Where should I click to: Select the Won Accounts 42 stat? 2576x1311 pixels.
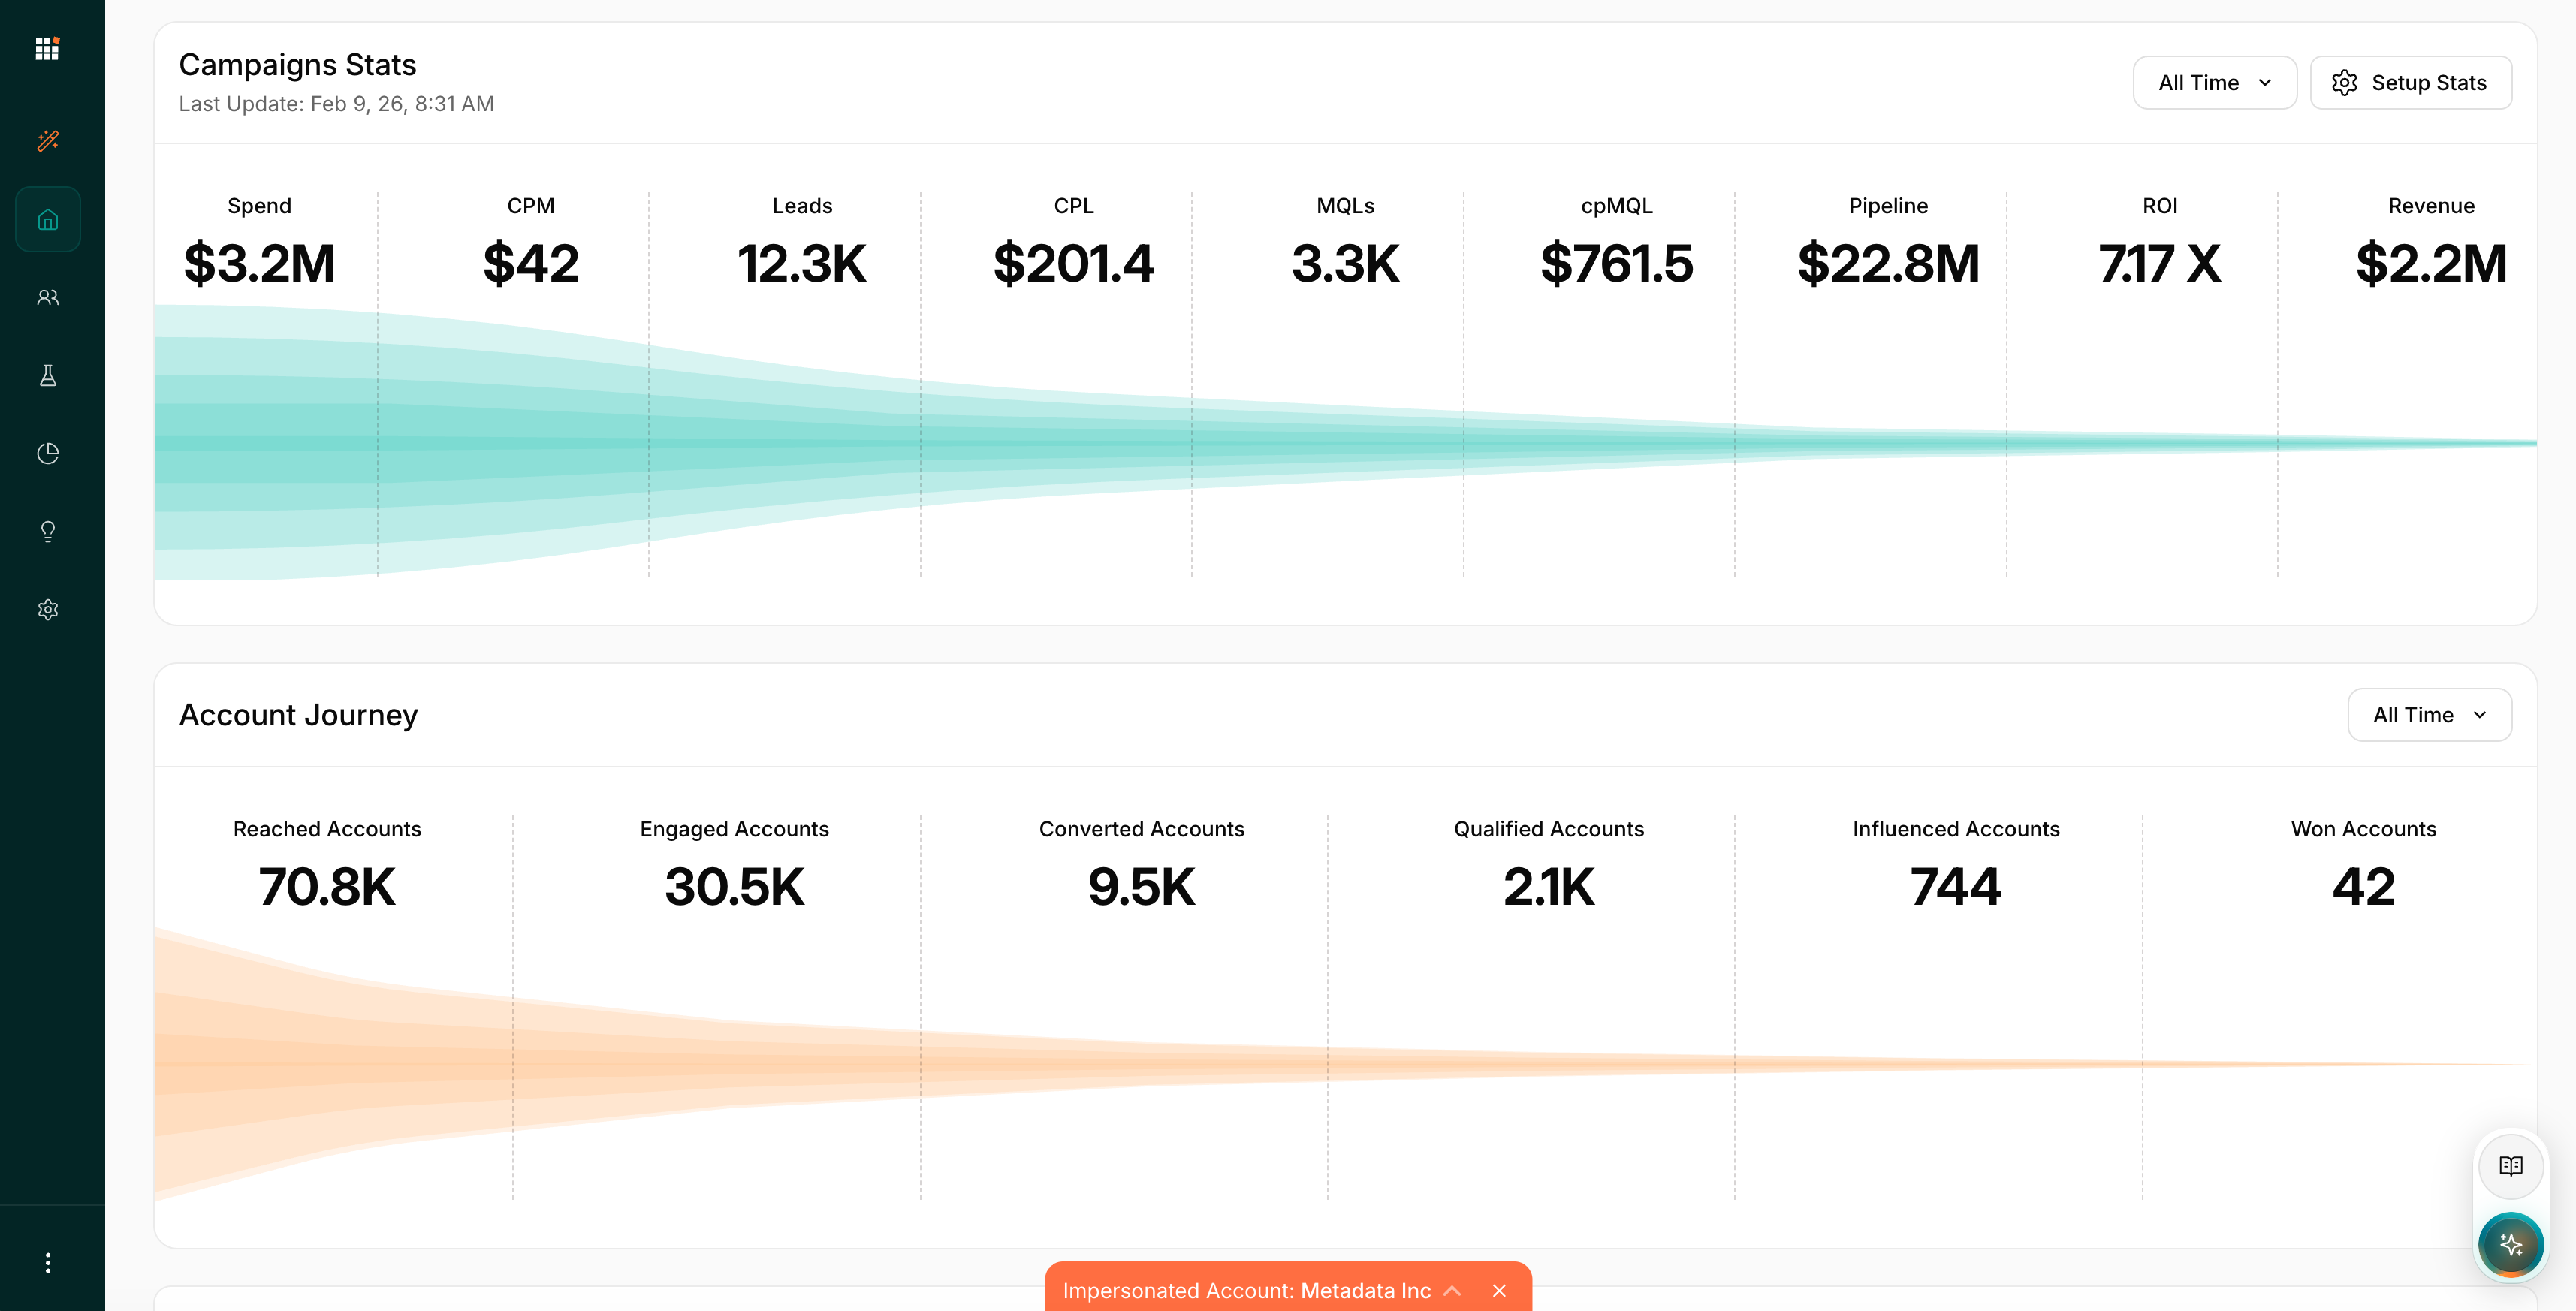(2363, 885)
